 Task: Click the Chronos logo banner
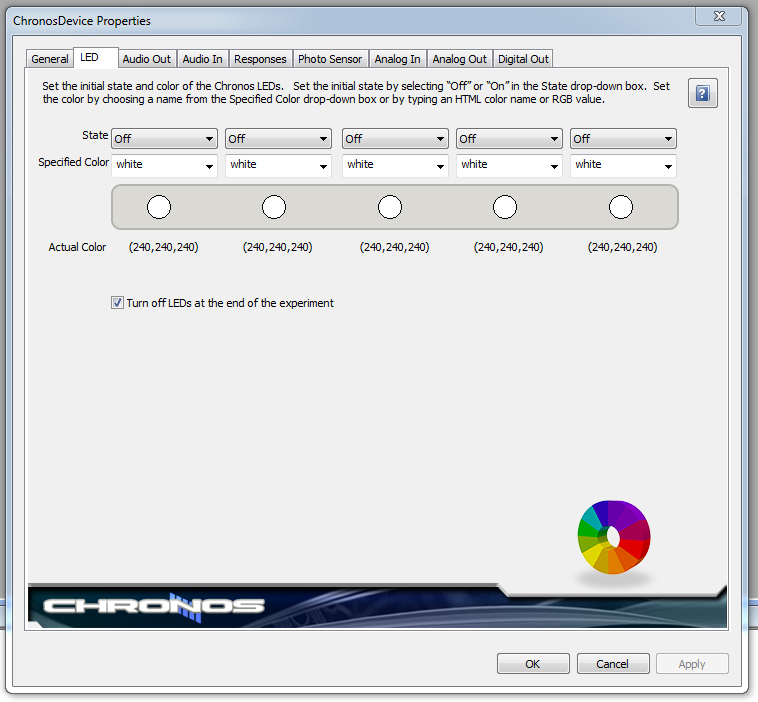(x=377, y=606)
